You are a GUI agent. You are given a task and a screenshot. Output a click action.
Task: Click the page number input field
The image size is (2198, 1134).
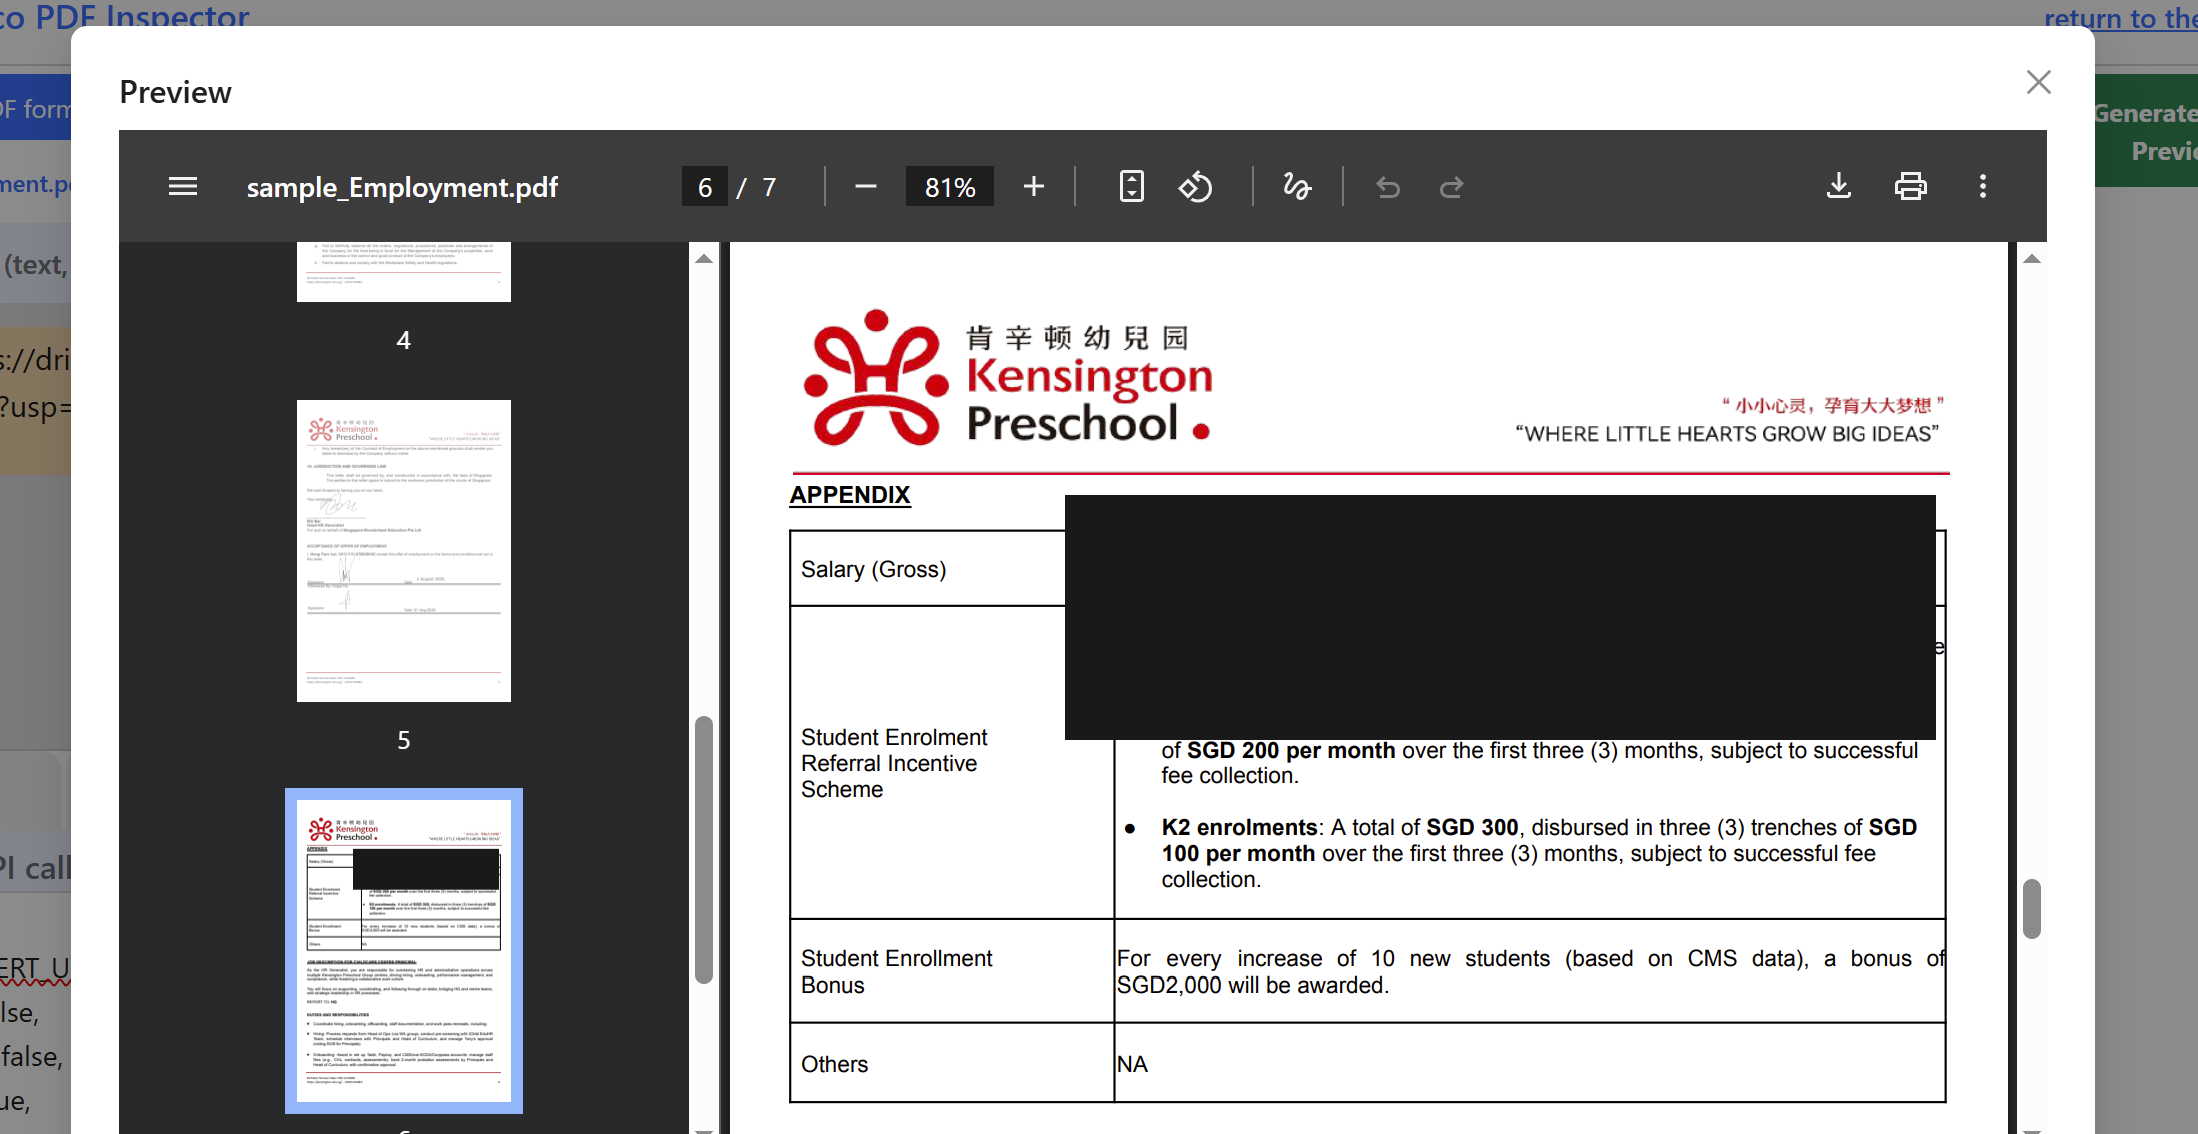click(705, 187)
